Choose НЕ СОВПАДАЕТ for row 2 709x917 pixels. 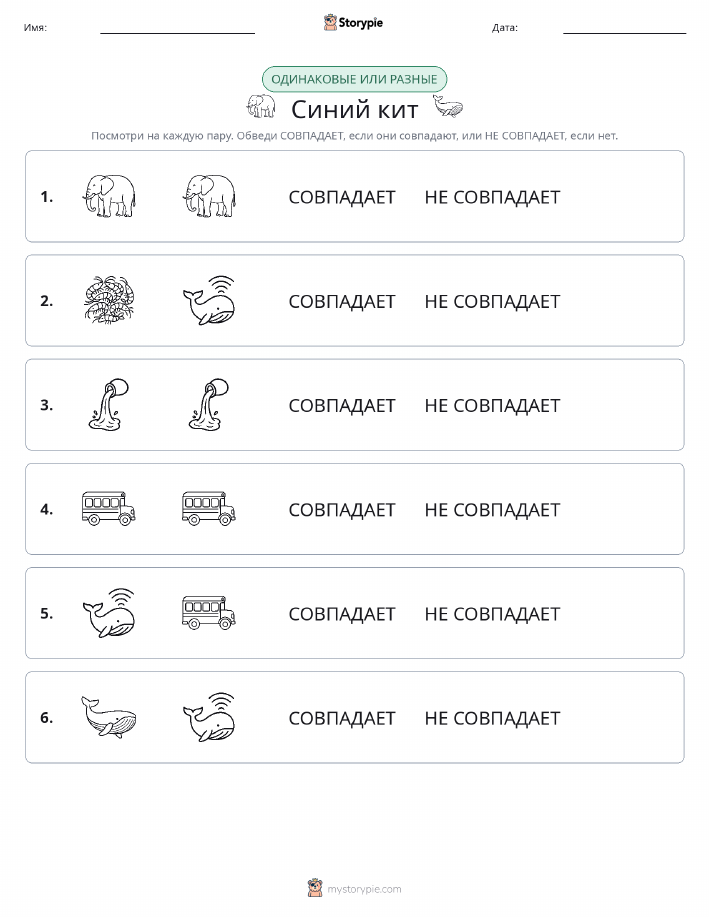[x=493, y=301]
